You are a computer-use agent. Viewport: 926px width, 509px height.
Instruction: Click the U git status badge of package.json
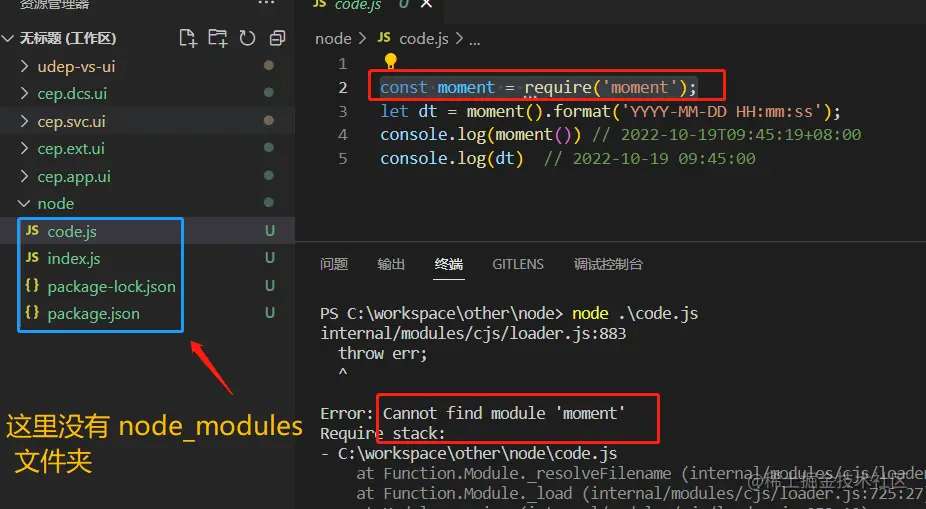tap(270, 313)
